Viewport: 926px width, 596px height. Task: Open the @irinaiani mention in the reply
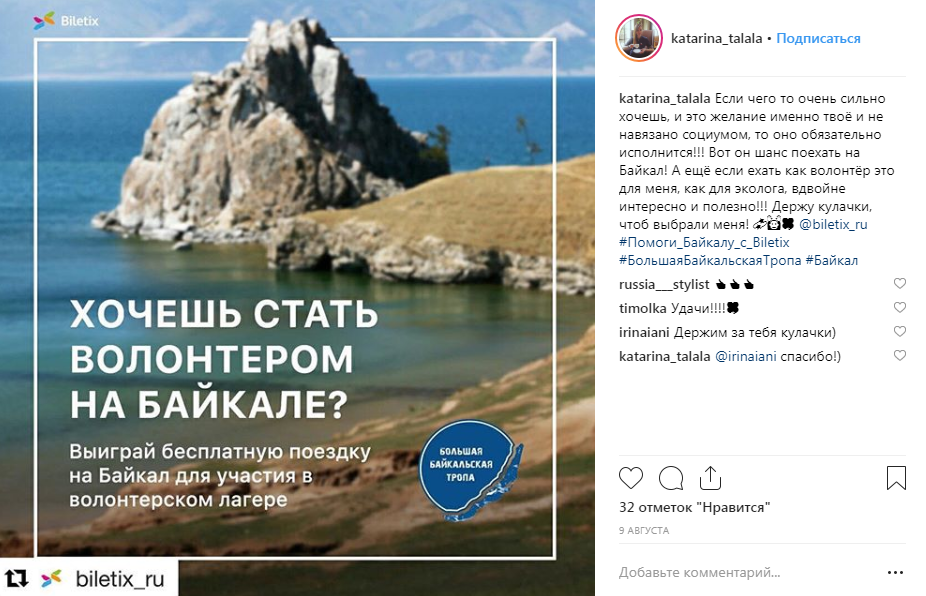745,356
